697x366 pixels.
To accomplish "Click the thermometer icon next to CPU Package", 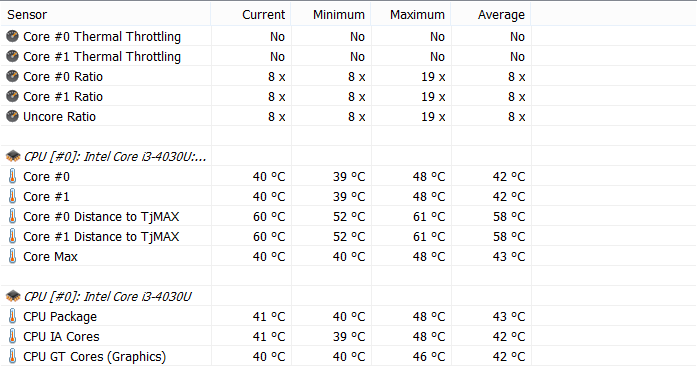I will tap(12, 317).
